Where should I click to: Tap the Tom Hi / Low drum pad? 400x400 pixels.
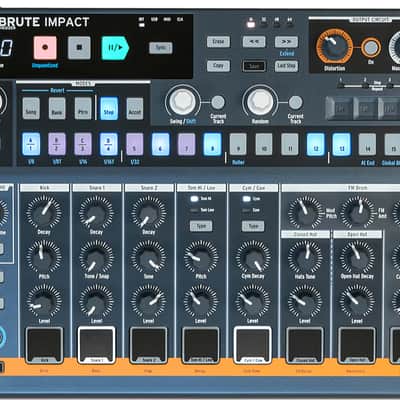(201, 345)
